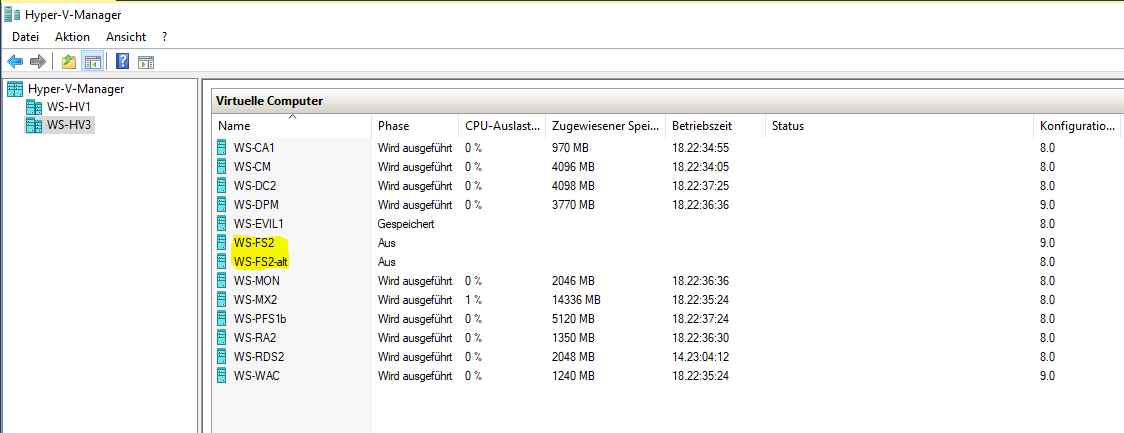Click the Up one level folder icon

coord(69,62)
